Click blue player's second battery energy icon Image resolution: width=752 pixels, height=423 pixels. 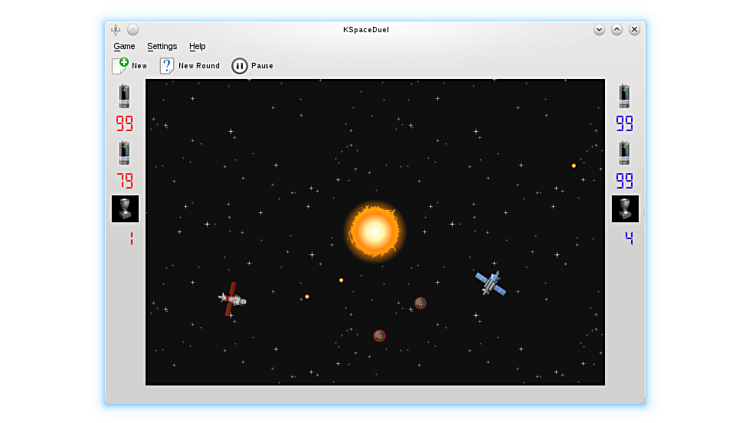624,153
